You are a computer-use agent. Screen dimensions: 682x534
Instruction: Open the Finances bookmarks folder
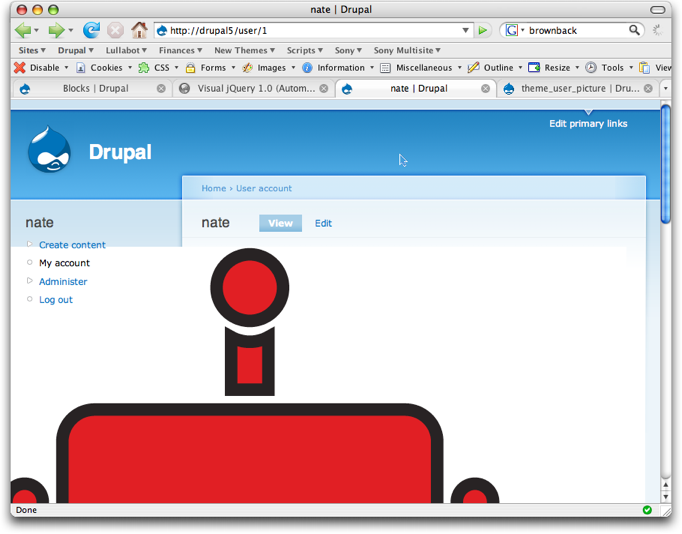tap(181, 50)
